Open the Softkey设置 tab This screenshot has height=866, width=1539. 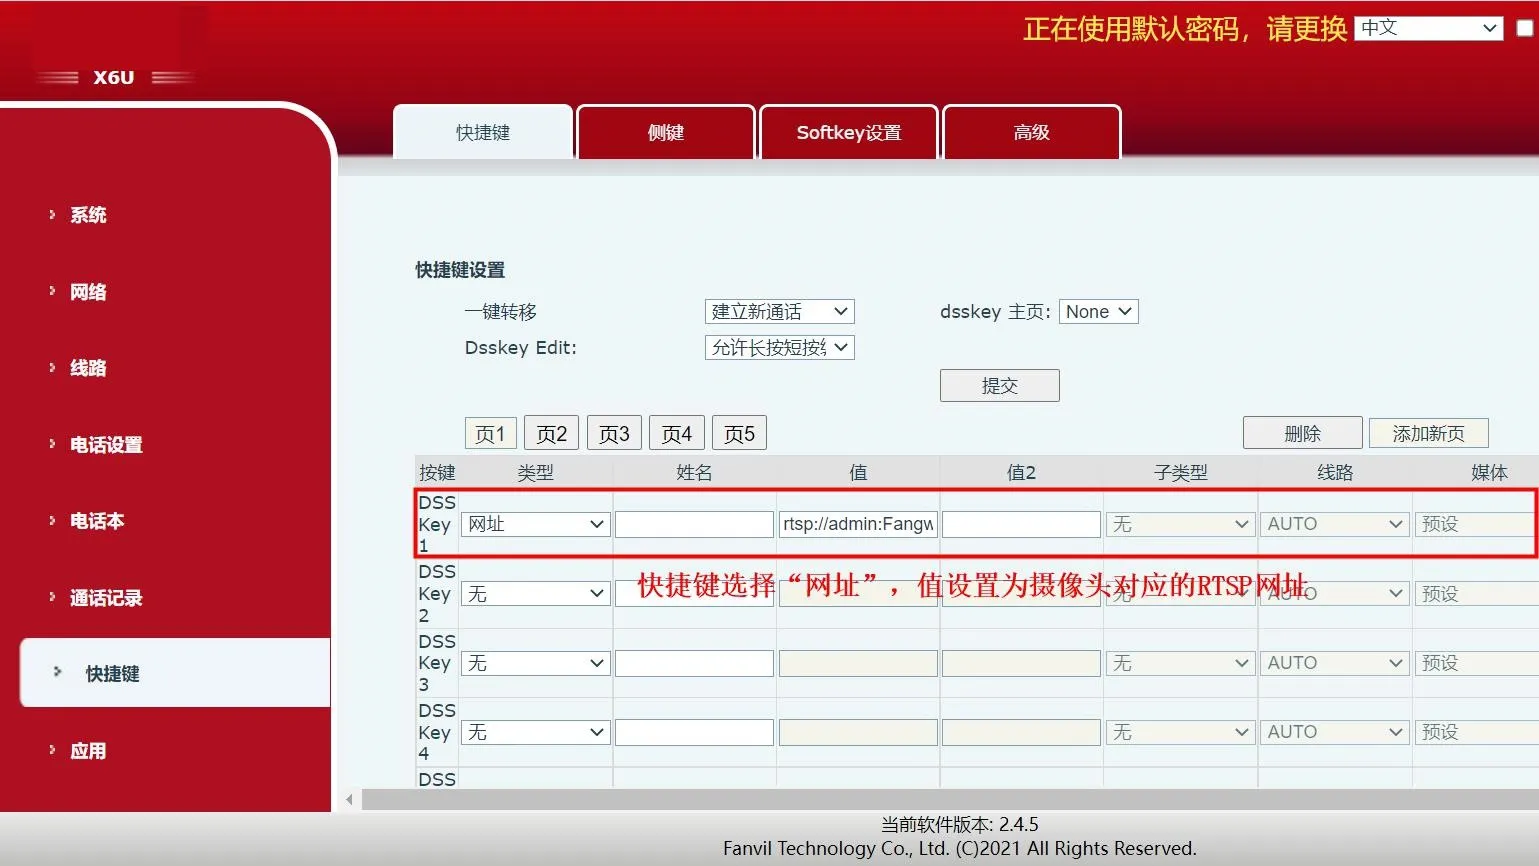(848, 131)
